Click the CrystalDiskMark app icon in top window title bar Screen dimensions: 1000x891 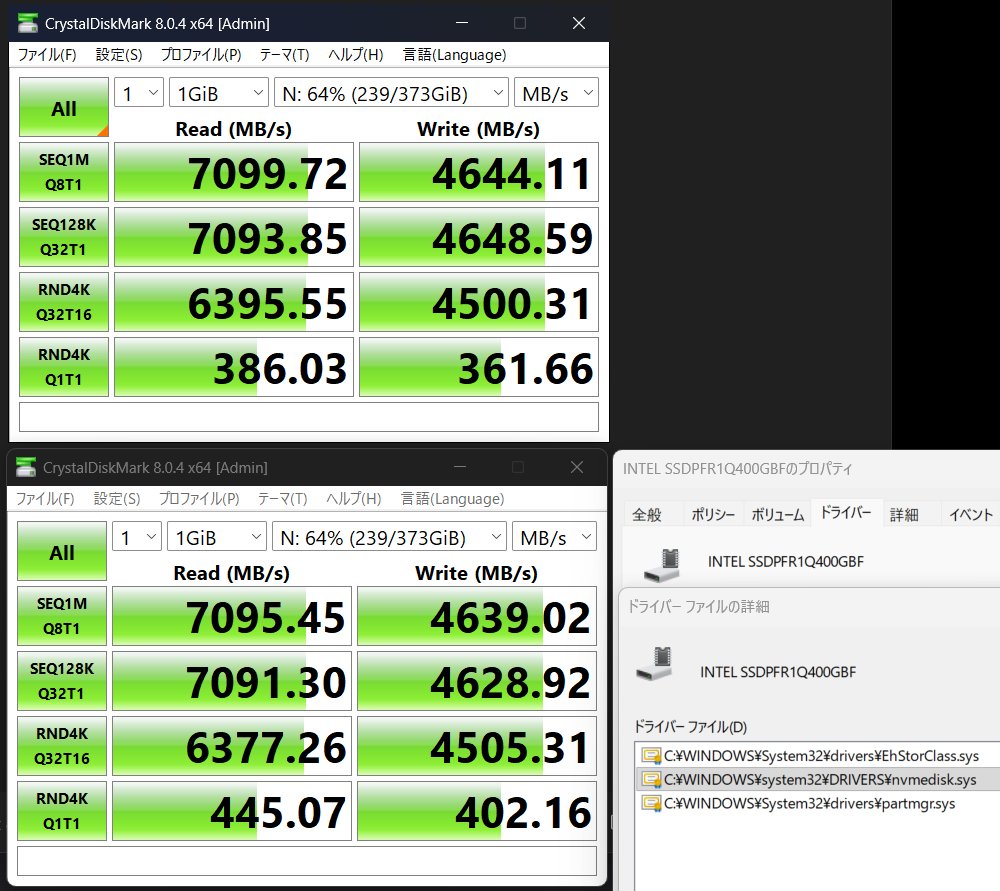click(27, 23)
